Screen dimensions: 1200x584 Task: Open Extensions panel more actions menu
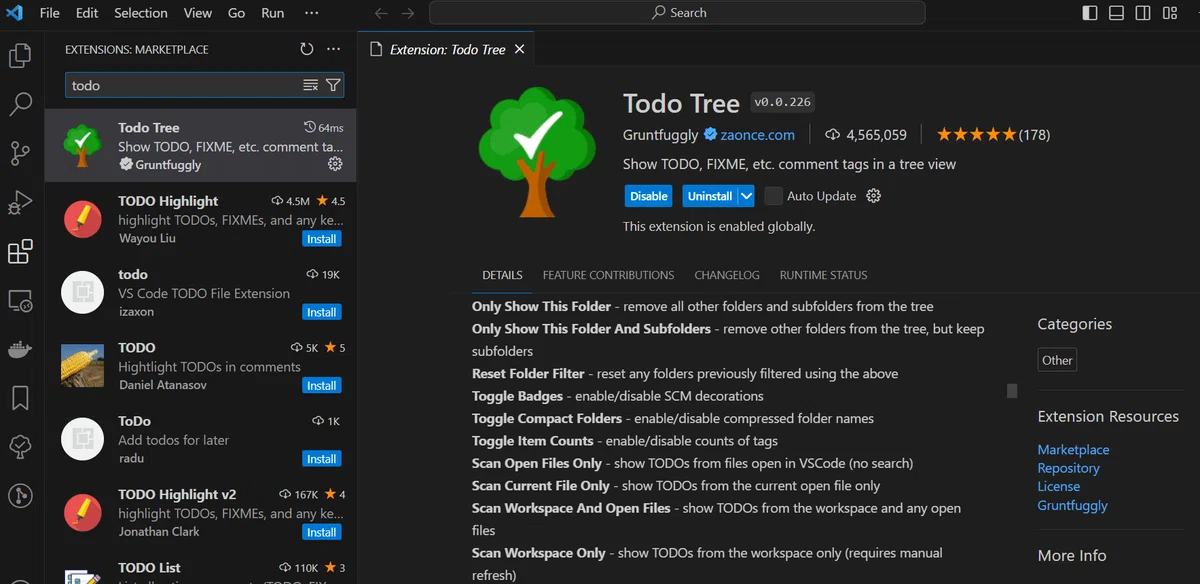(x=334, y=49)
